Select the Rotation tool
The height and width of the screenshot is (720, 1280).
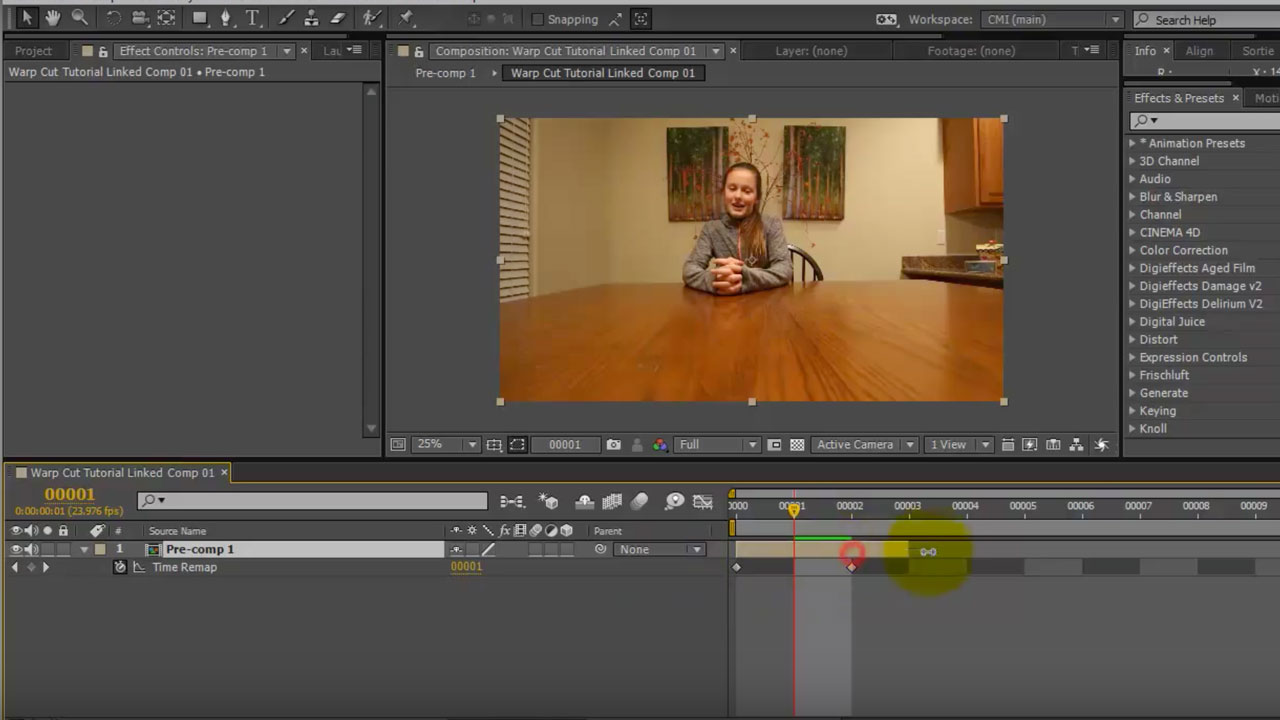coord(113,18)
